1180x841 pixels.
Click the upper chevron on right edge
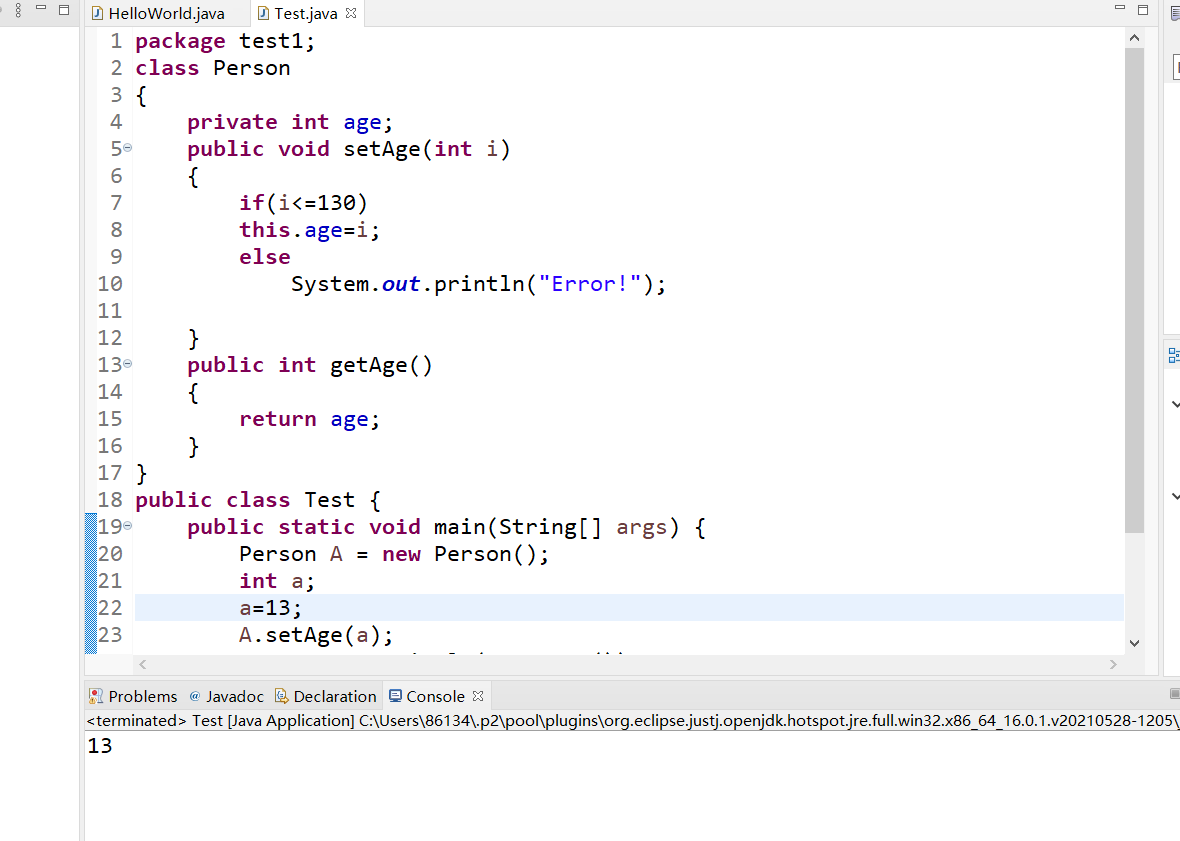1175,405
